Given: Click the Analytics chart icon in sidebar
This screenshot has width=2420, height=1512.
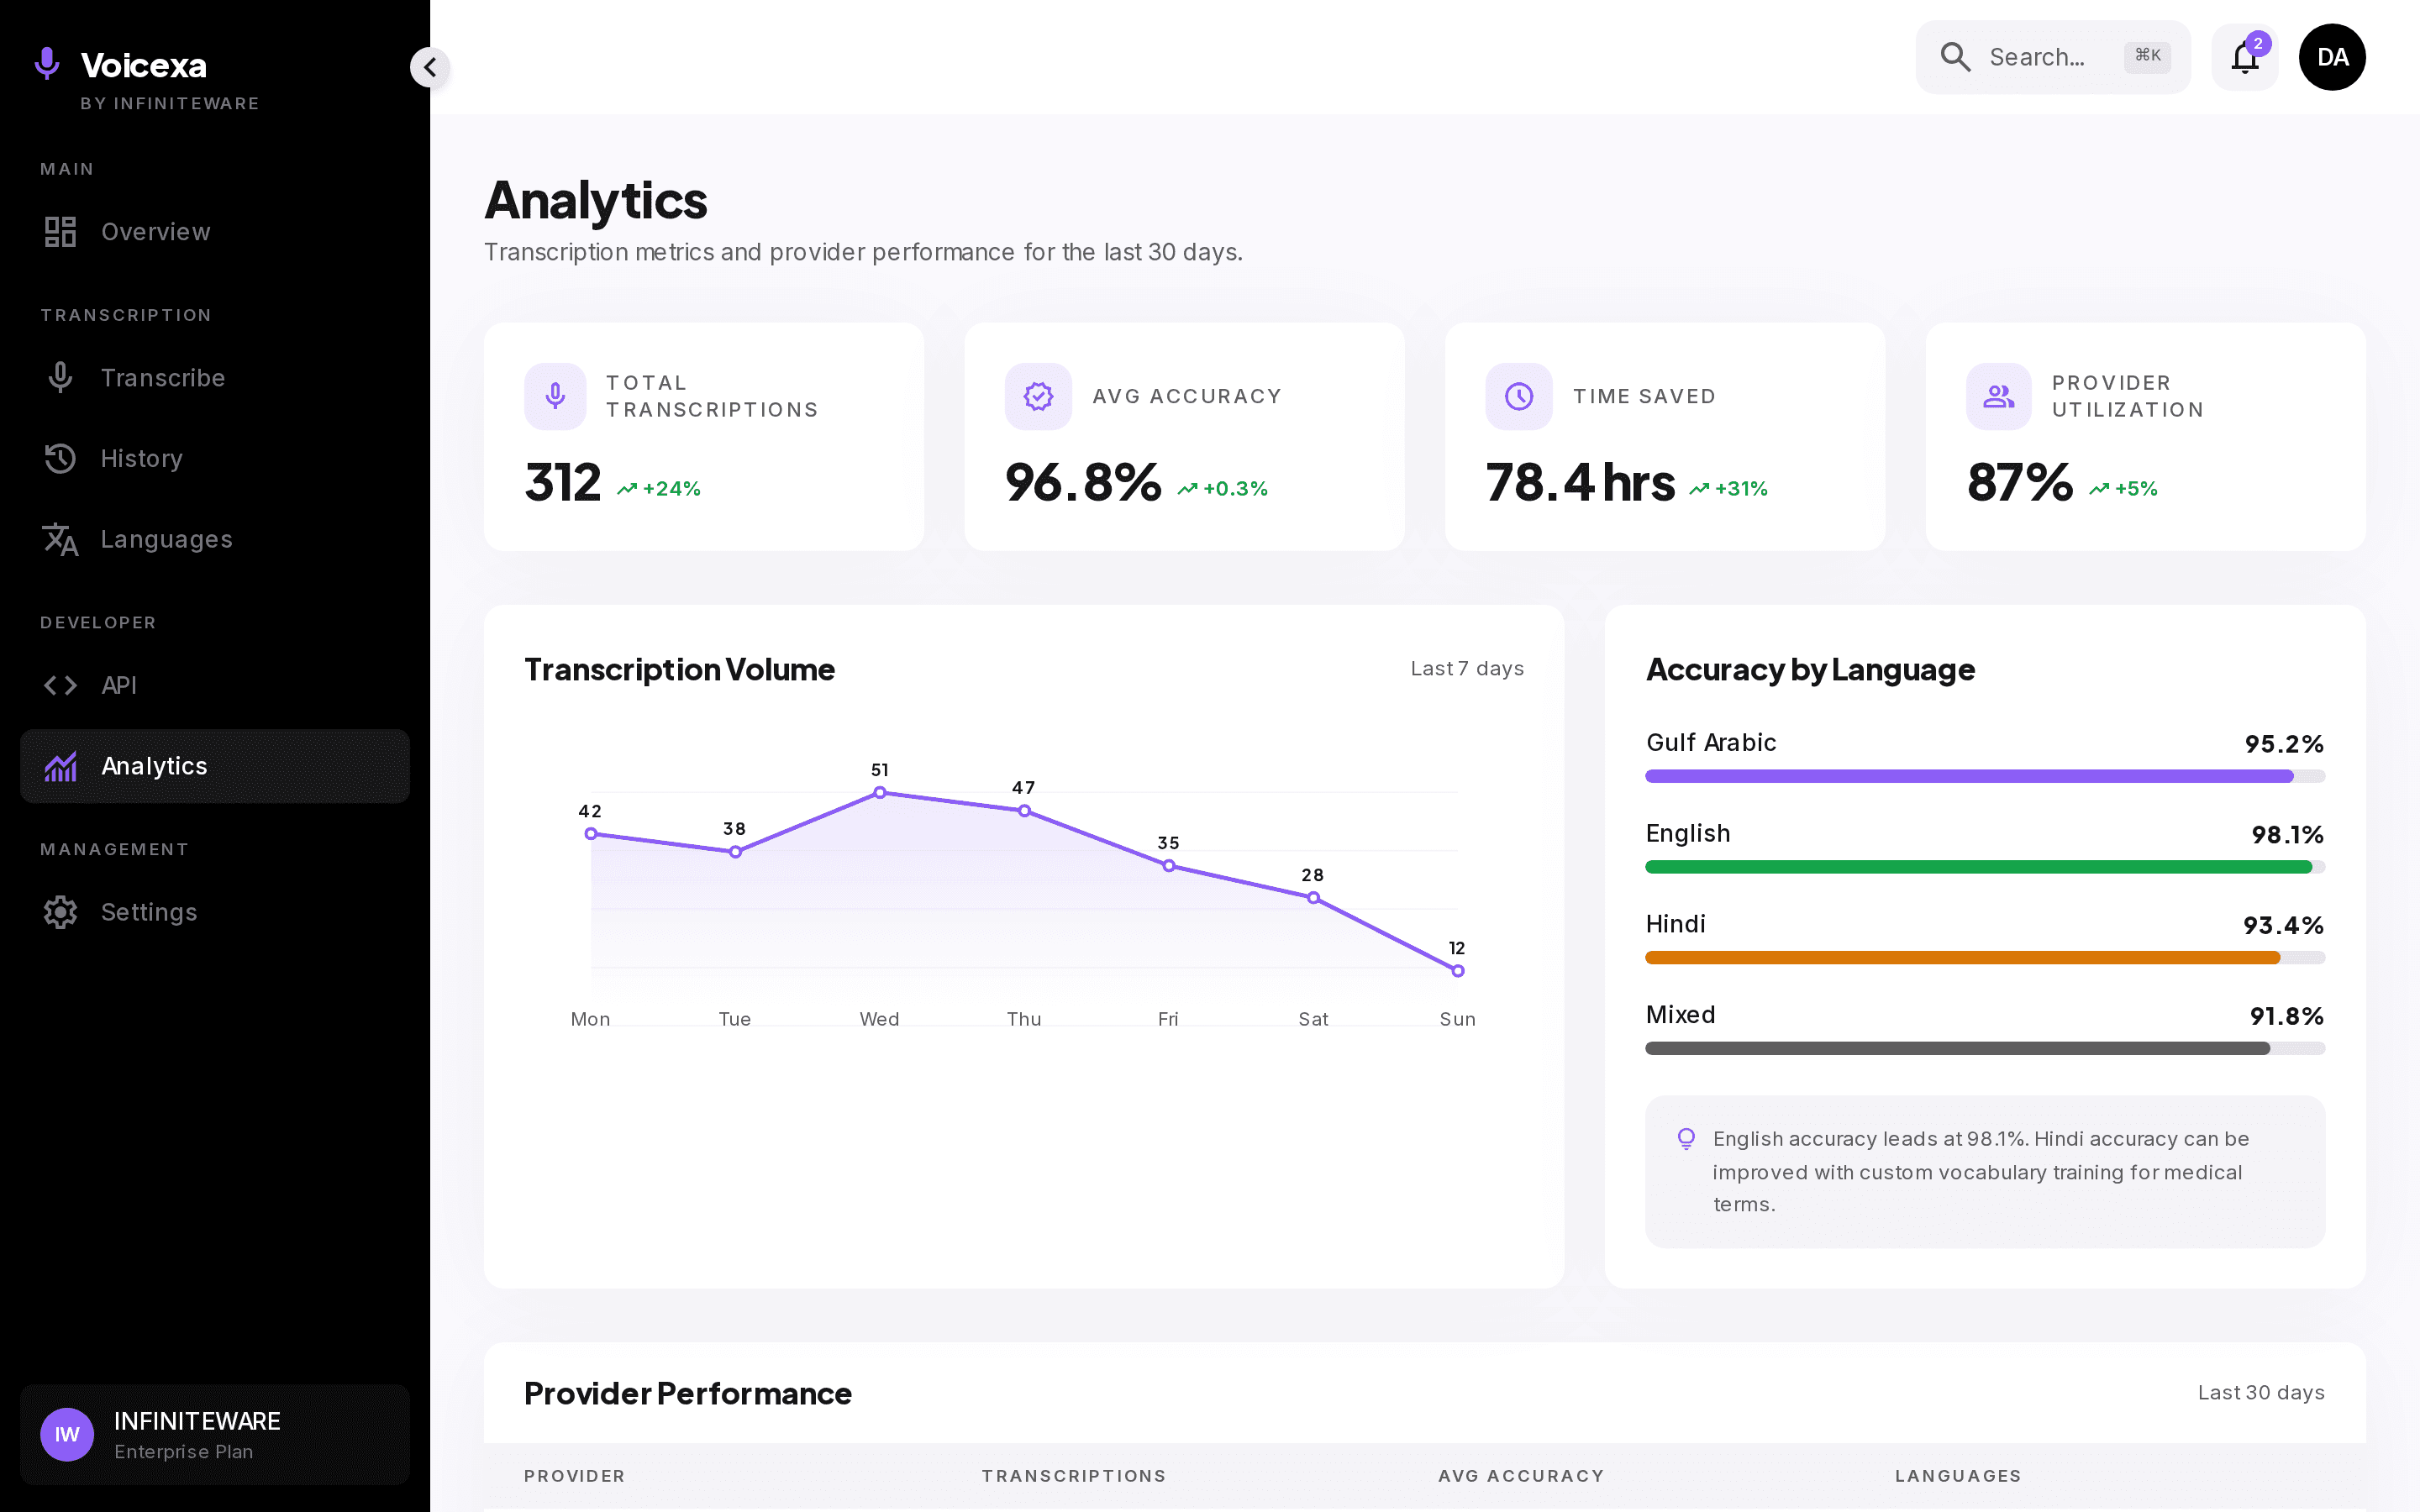Looking at the screenshot, I should 60,767.
